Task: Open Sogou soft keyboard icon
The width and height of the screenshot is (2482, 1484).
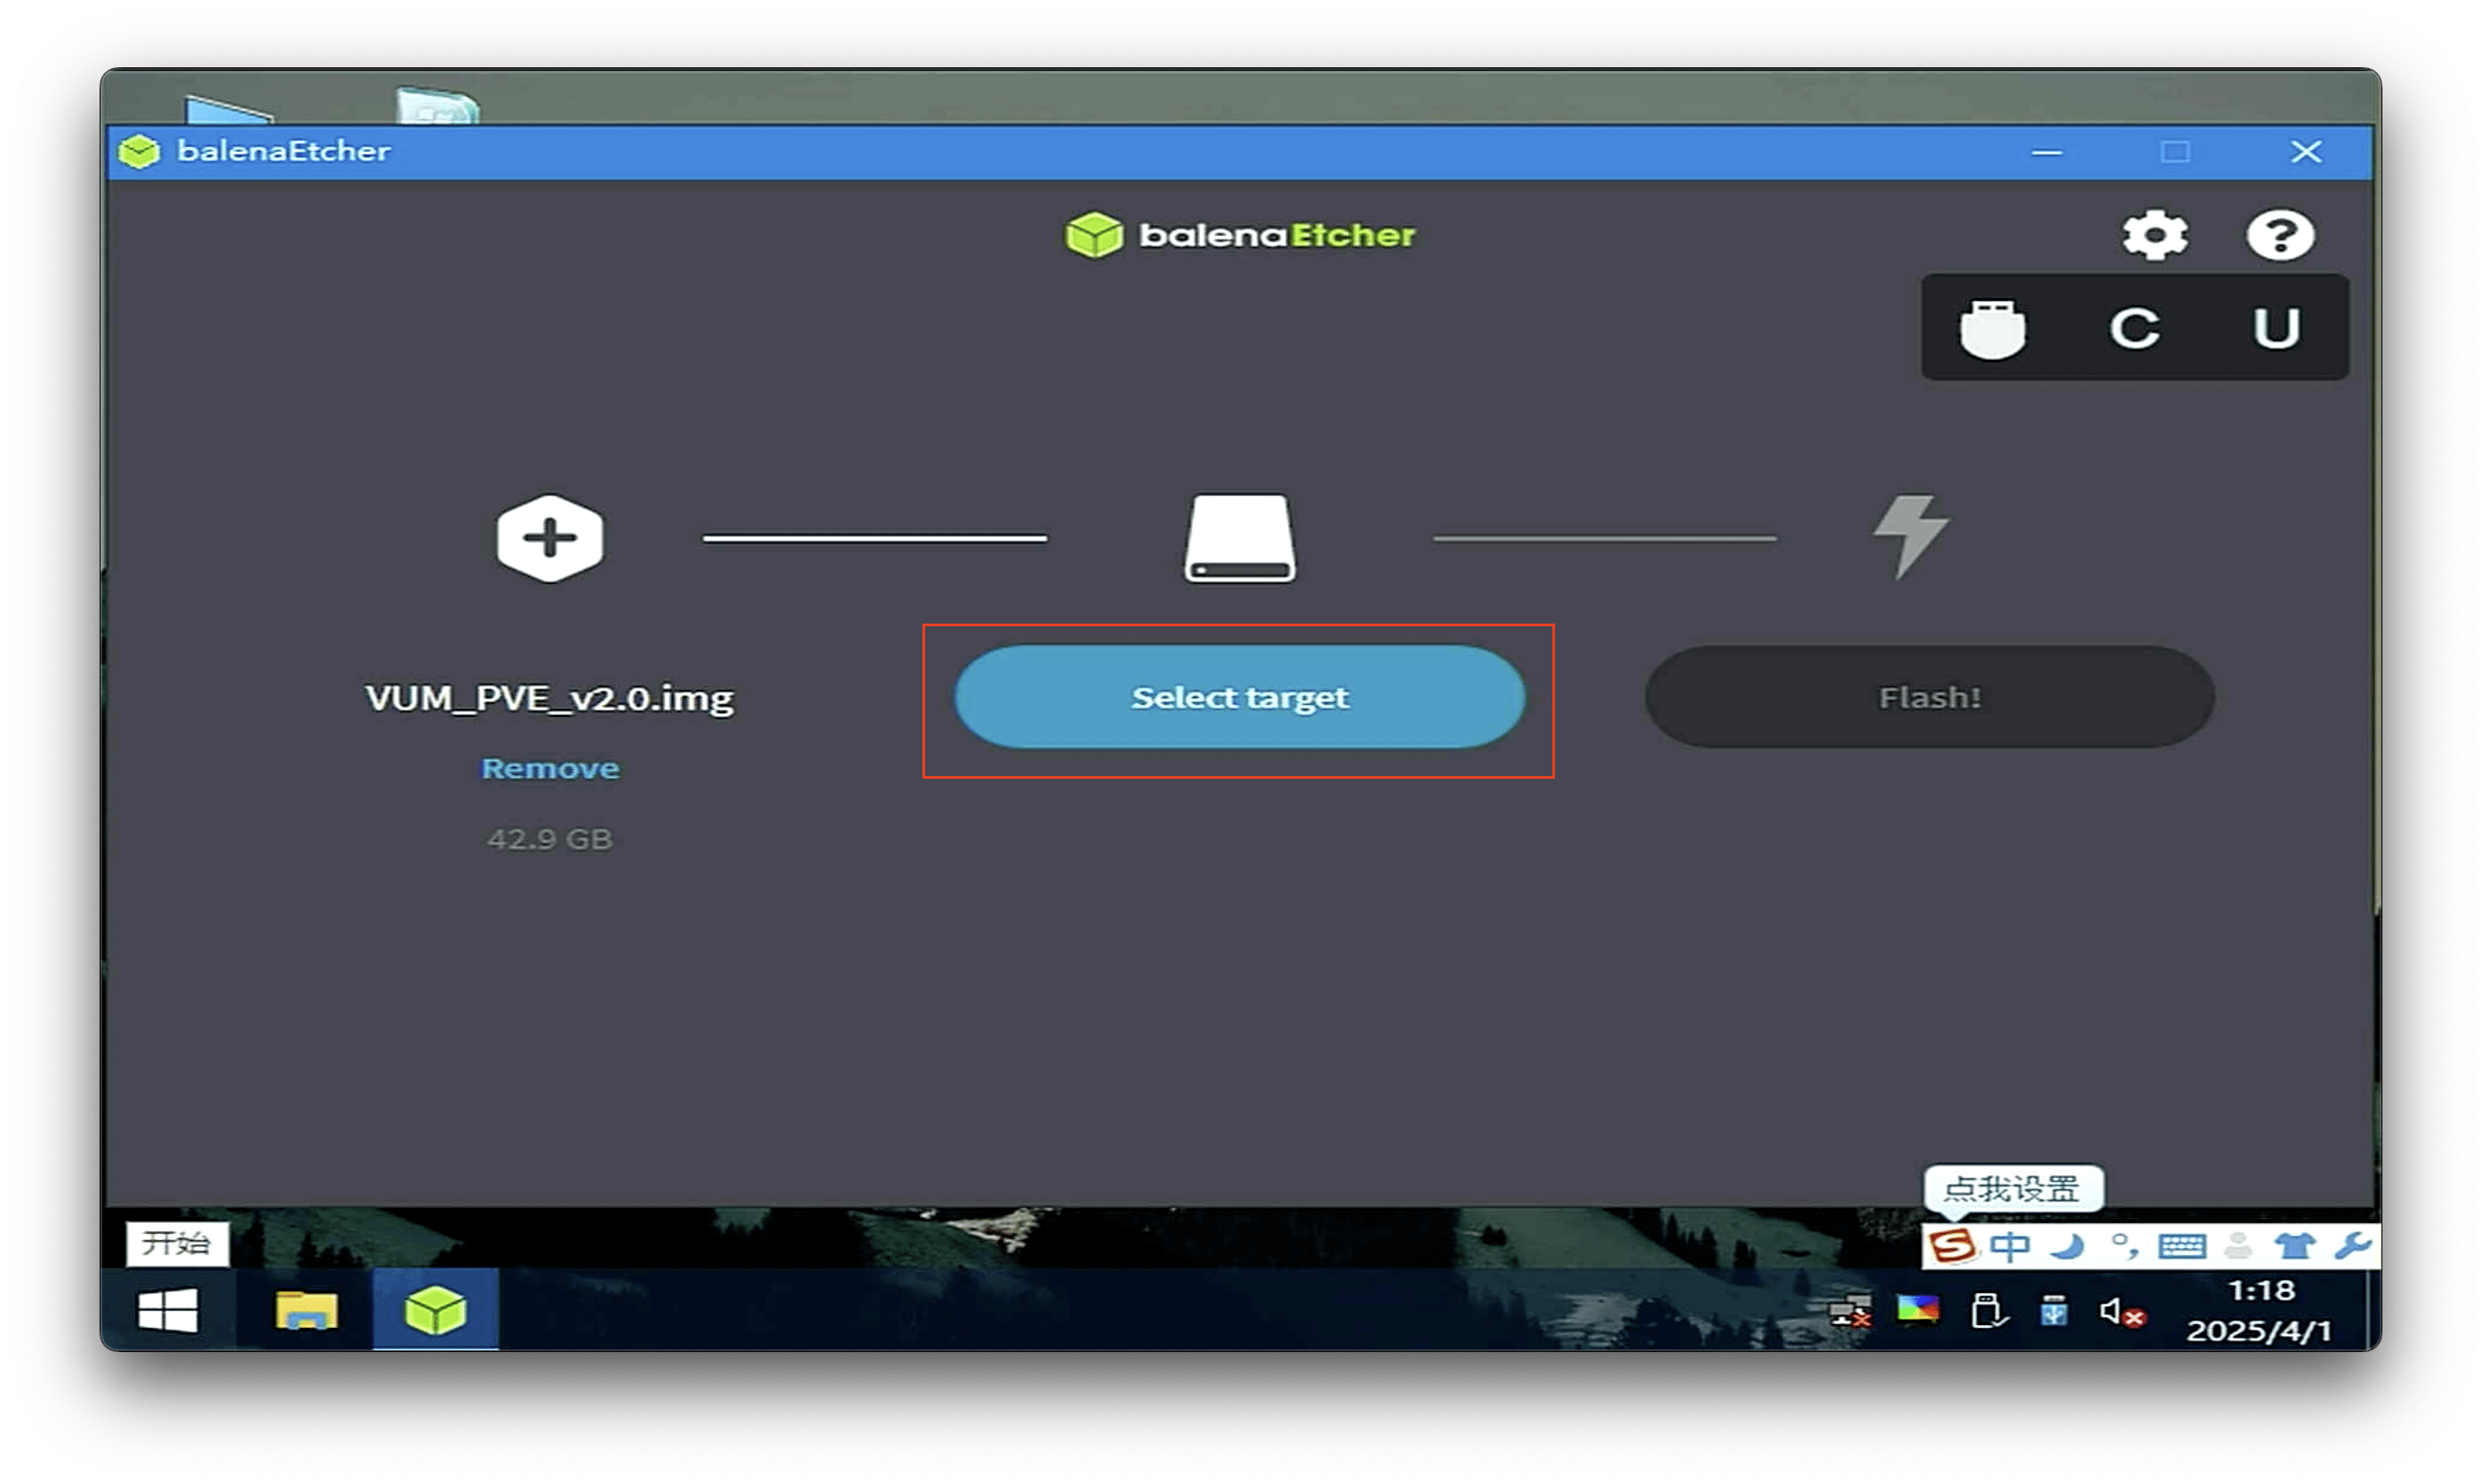Action: point(2181,1247)
